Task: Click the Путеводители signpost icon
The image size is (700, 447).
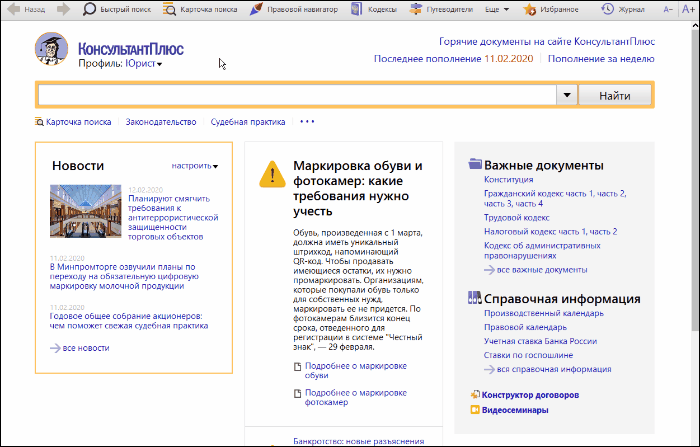Action: point(416,9)
